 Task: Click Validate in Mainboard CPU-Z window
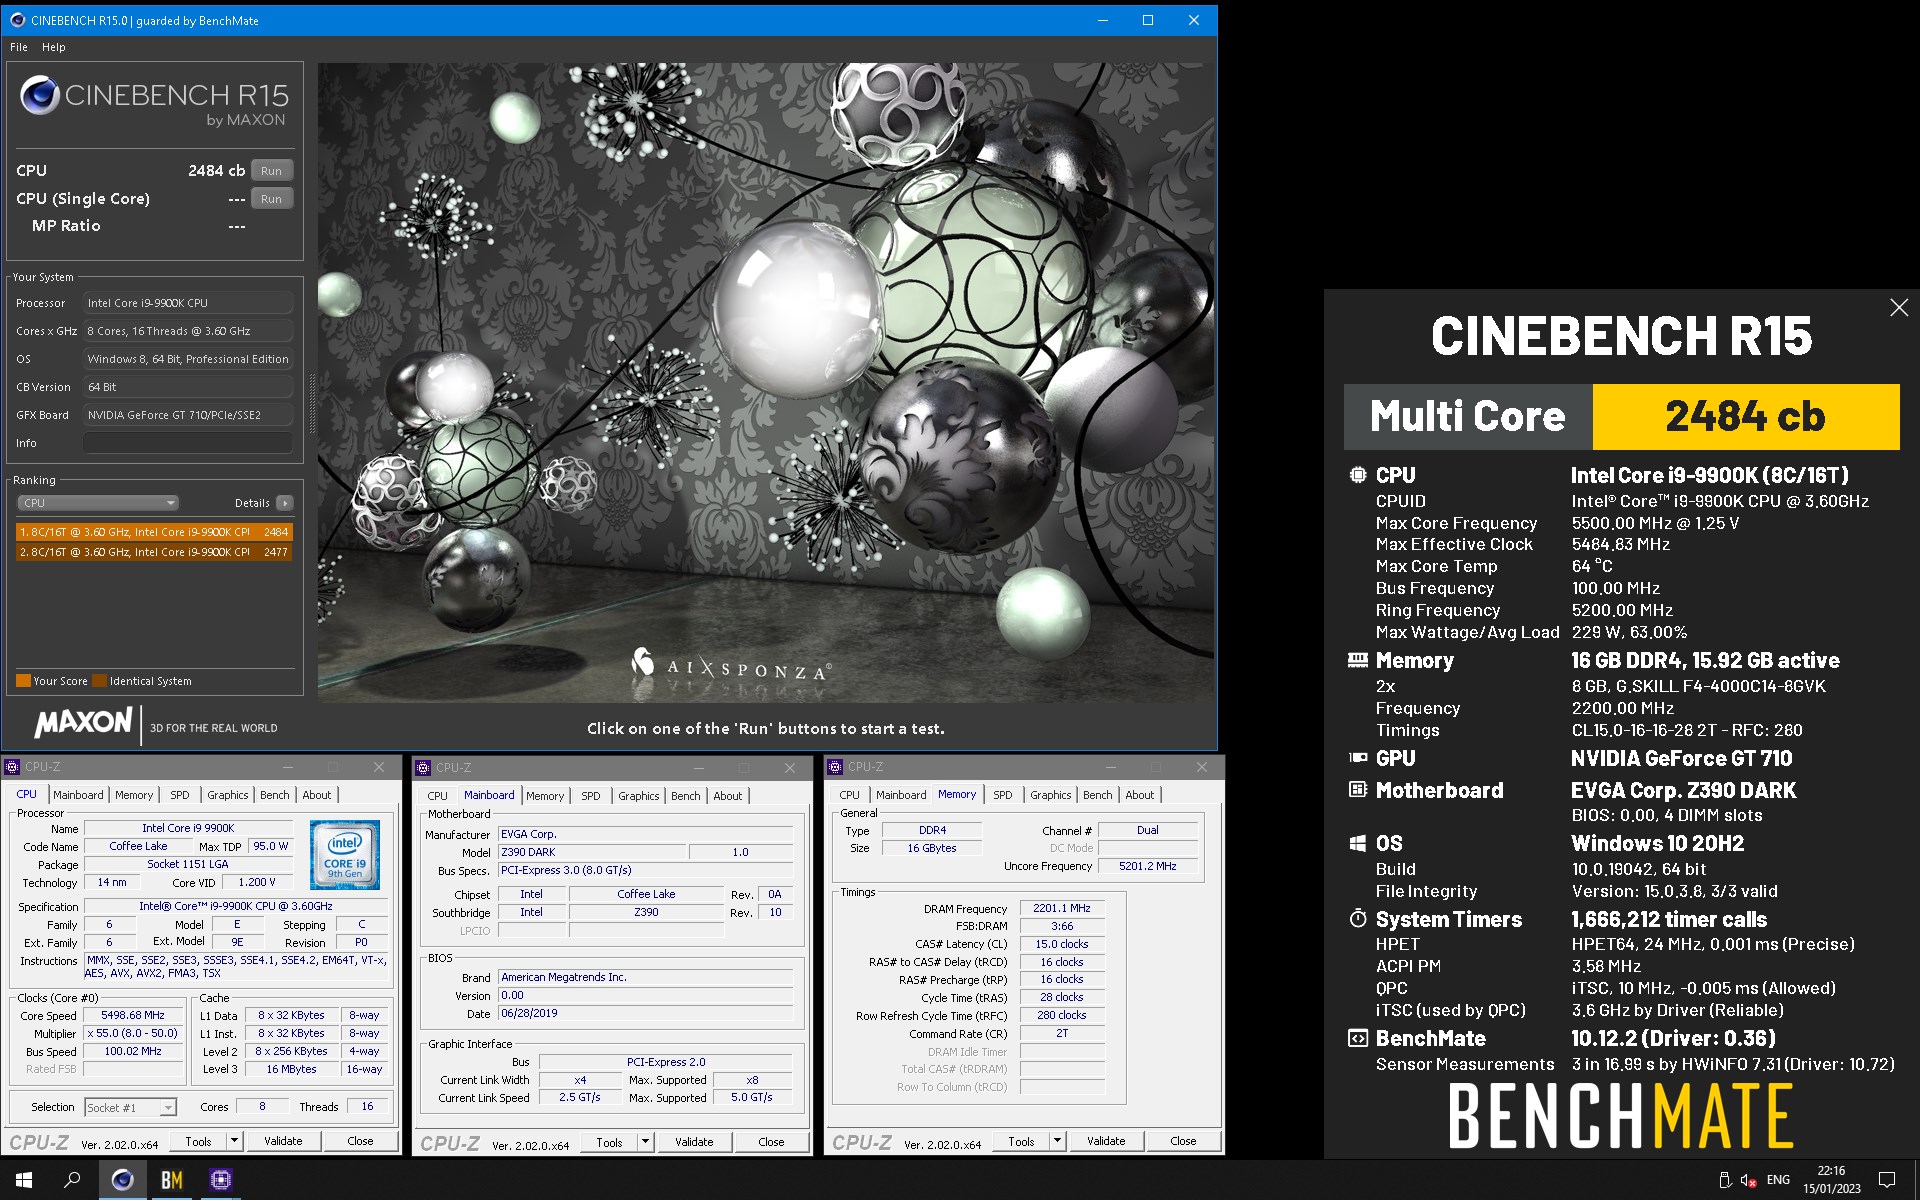pyautogui.click(x=694, y=1142)
